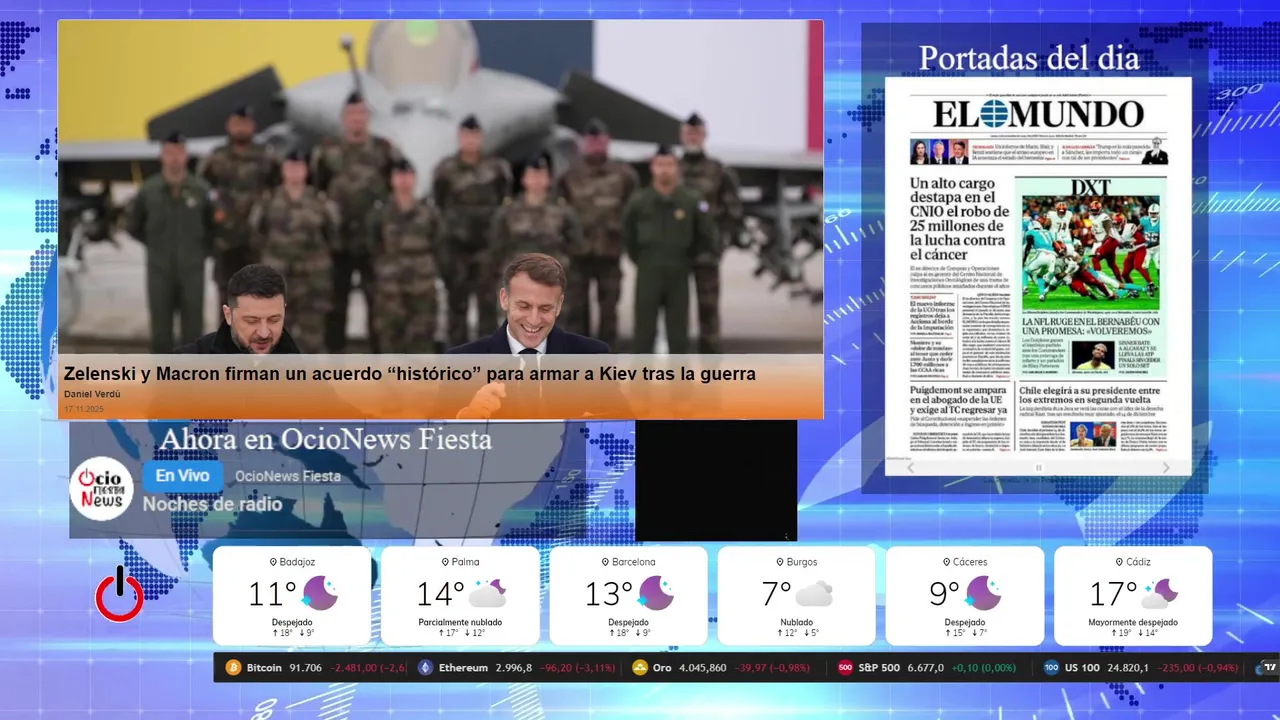Viewport: 1280px width, 720px height.
Task: Click the S&P 500 ticker label
Action: coord(879,668)
